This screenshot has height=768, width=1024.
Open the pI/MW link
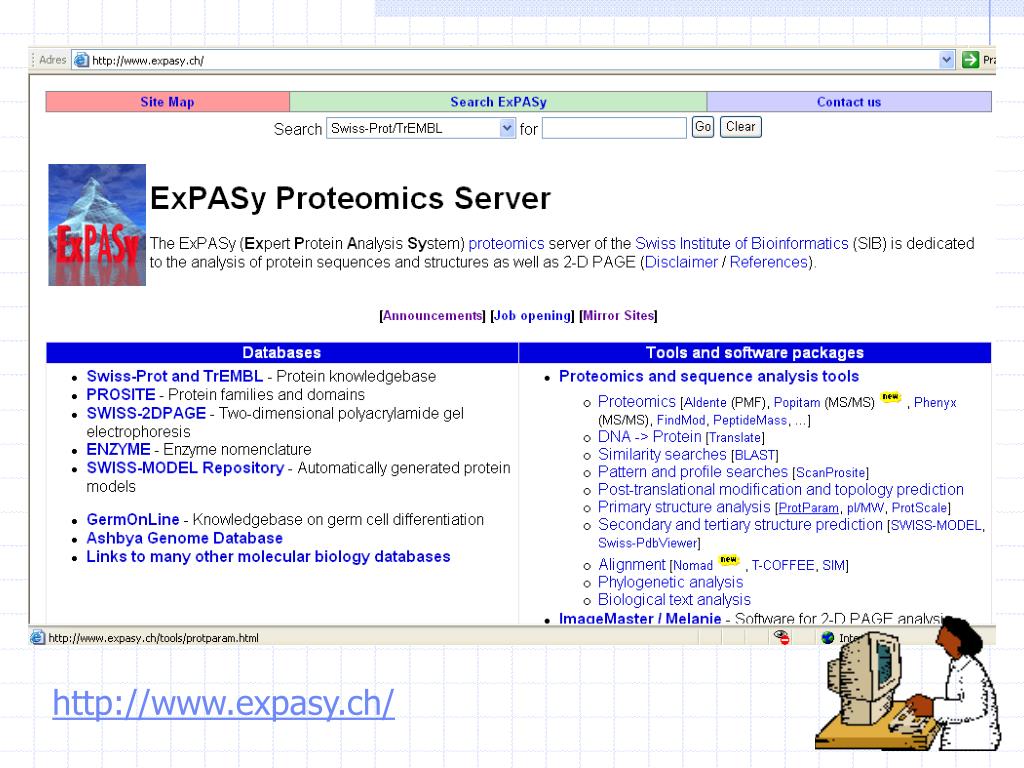865,508
